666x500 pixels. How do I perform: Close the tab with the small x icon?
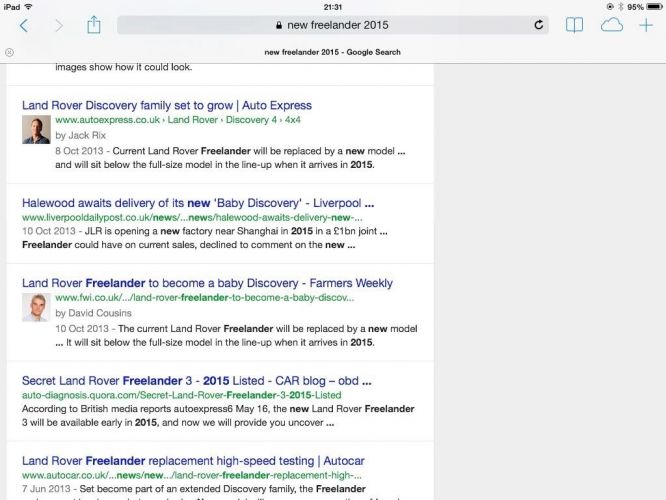click(9, 52)
